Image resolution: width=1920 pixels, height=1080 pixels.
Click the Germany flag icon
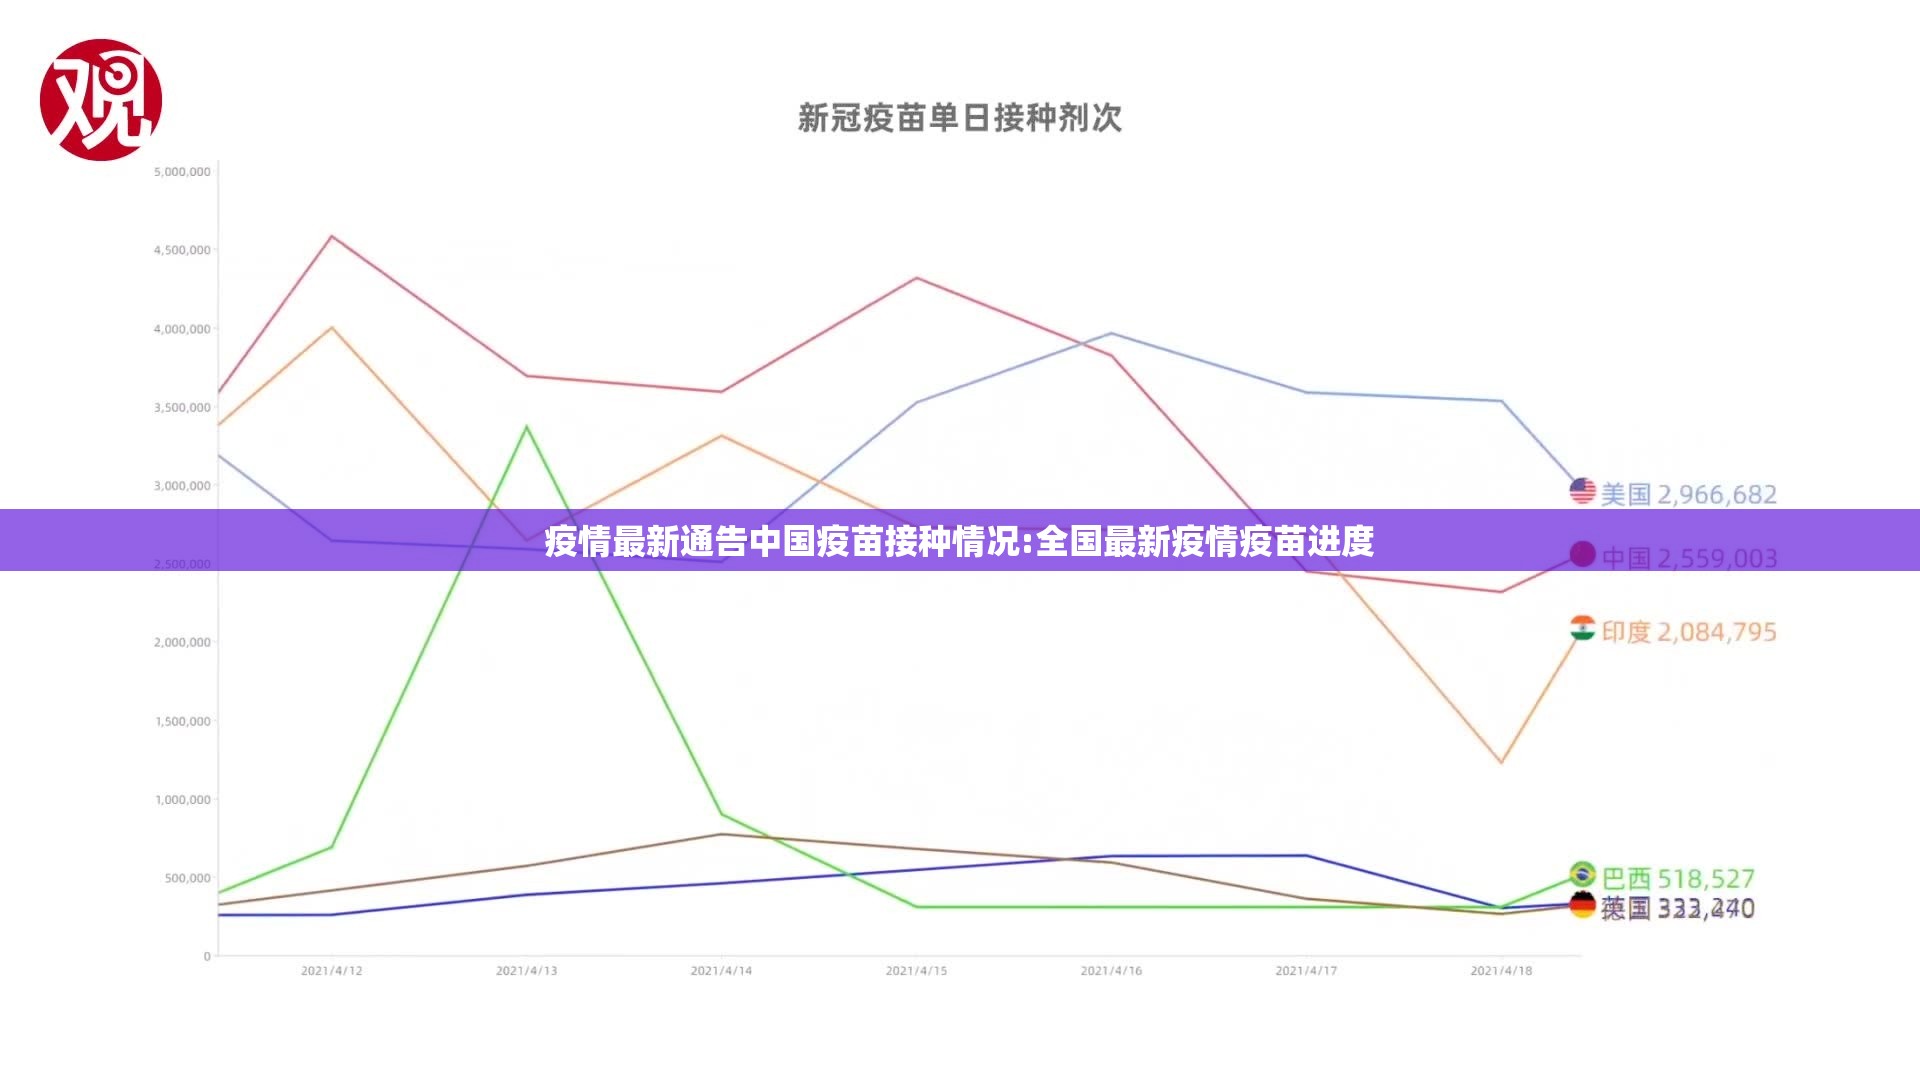click(x=1582, y=905)
